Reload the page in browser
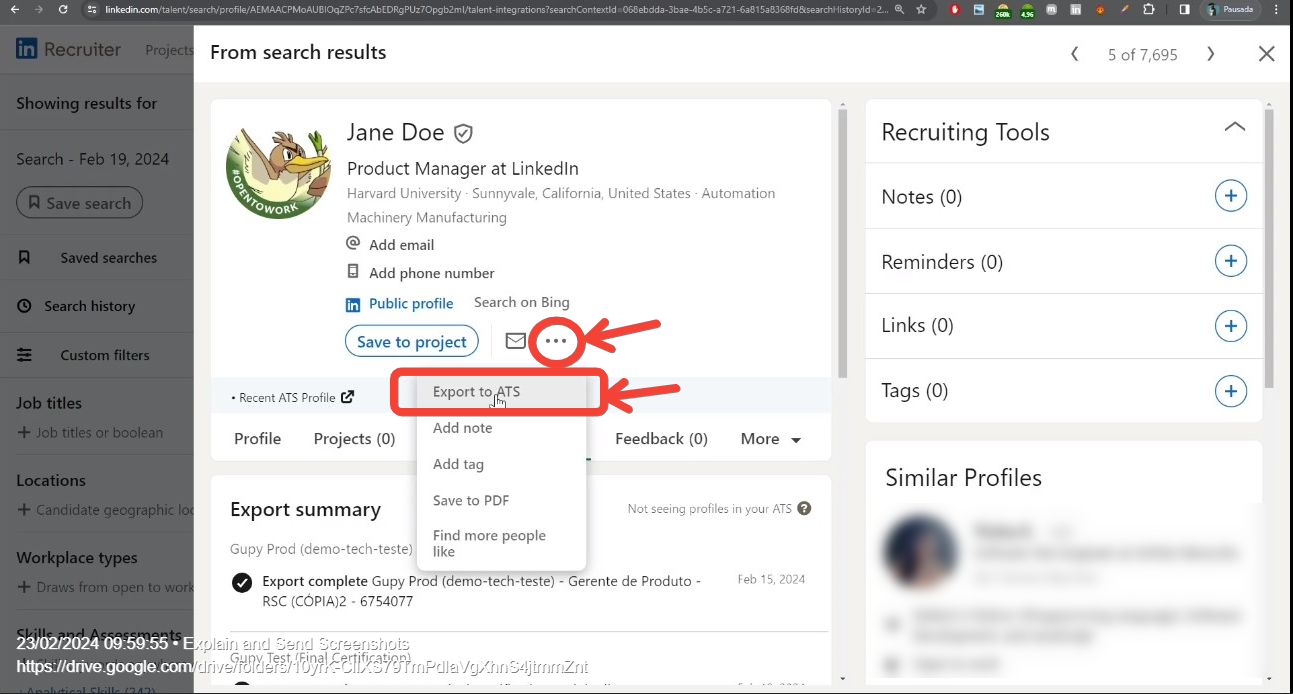1293x694 pixels. click(x=63, y=9)
